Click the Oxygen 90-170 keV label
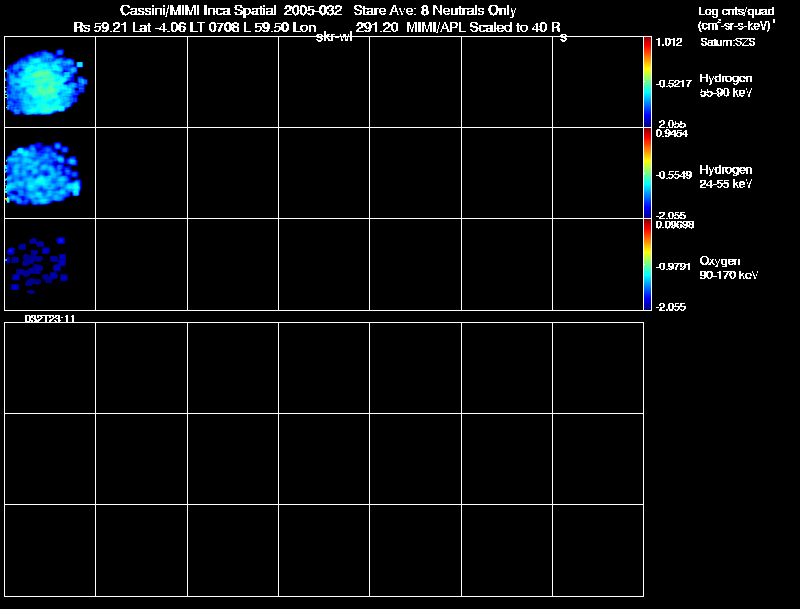Image resolution: width=800 pixels, height=609 pixels. coord(729,268)
